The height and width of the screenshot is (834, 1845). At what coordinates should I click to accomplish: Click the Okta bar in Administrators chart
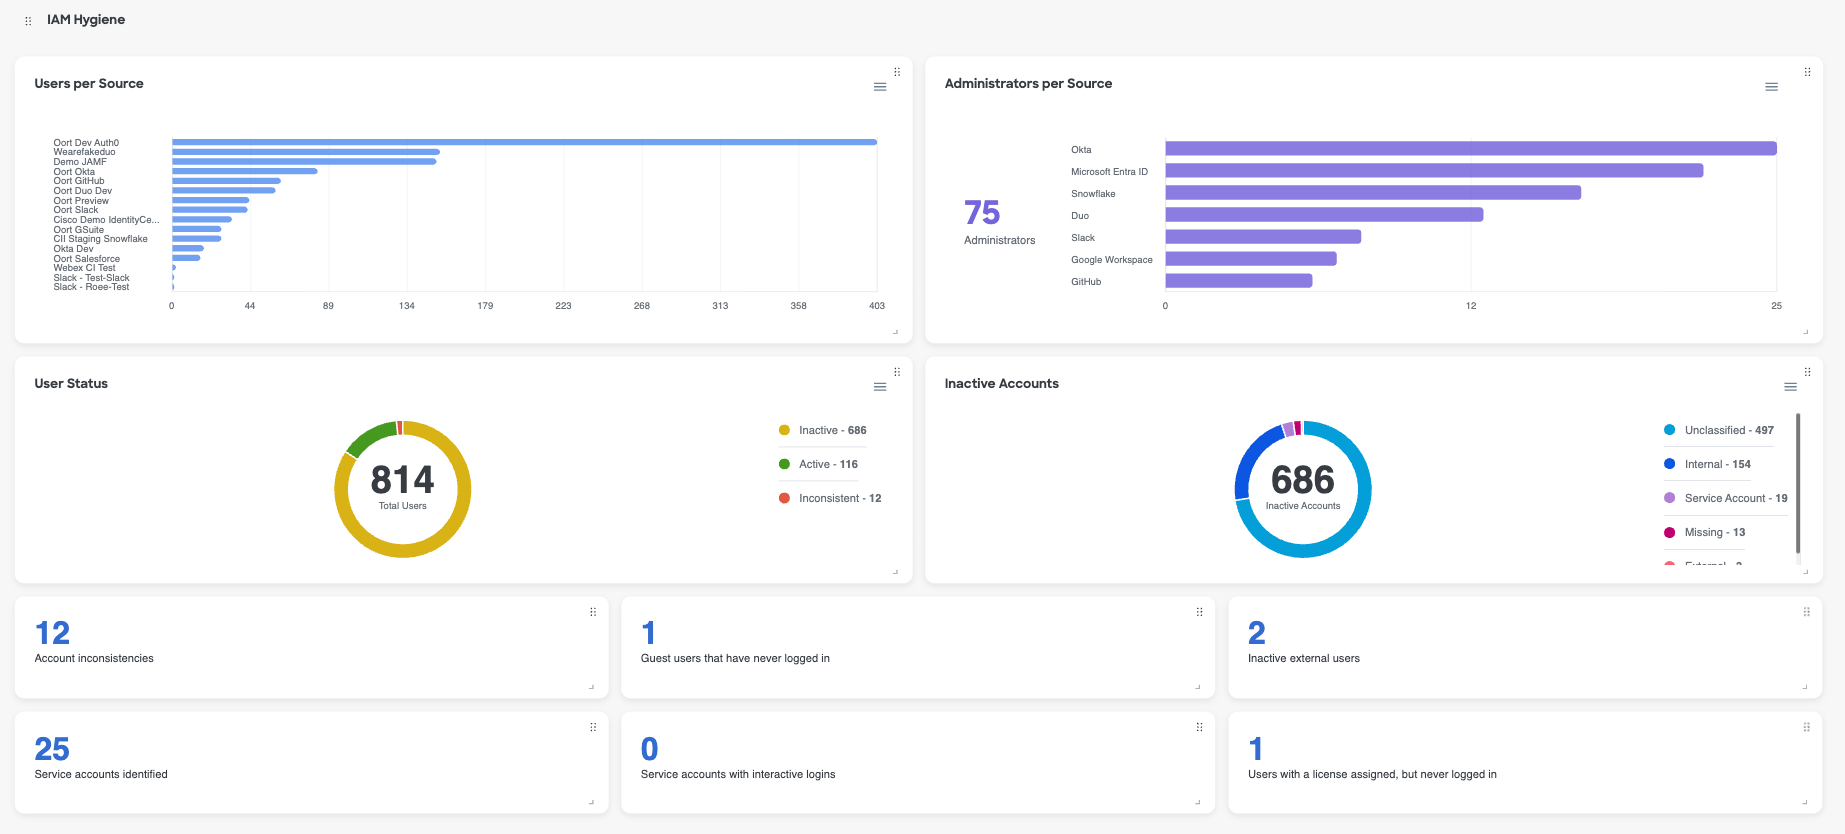point(1470,149)
